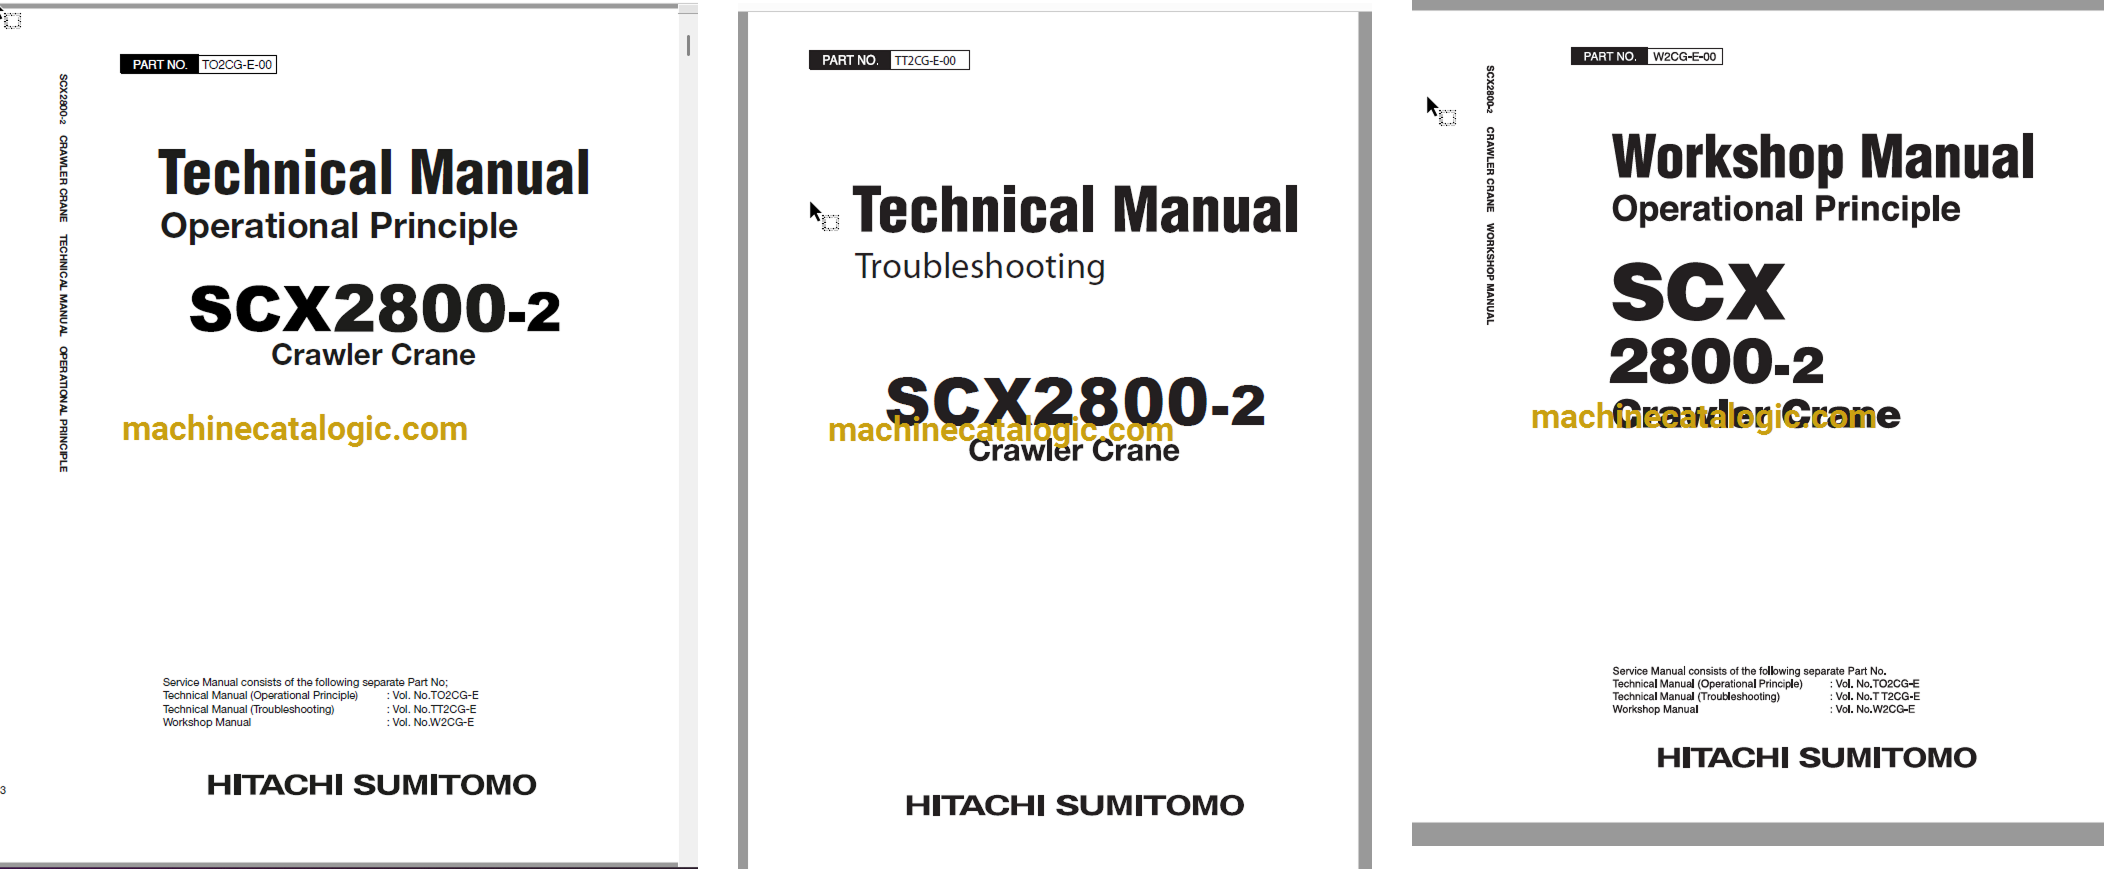
Task: Click the 2800-2 text on the Workshop Manual cover
Action: pos(1717,362)
